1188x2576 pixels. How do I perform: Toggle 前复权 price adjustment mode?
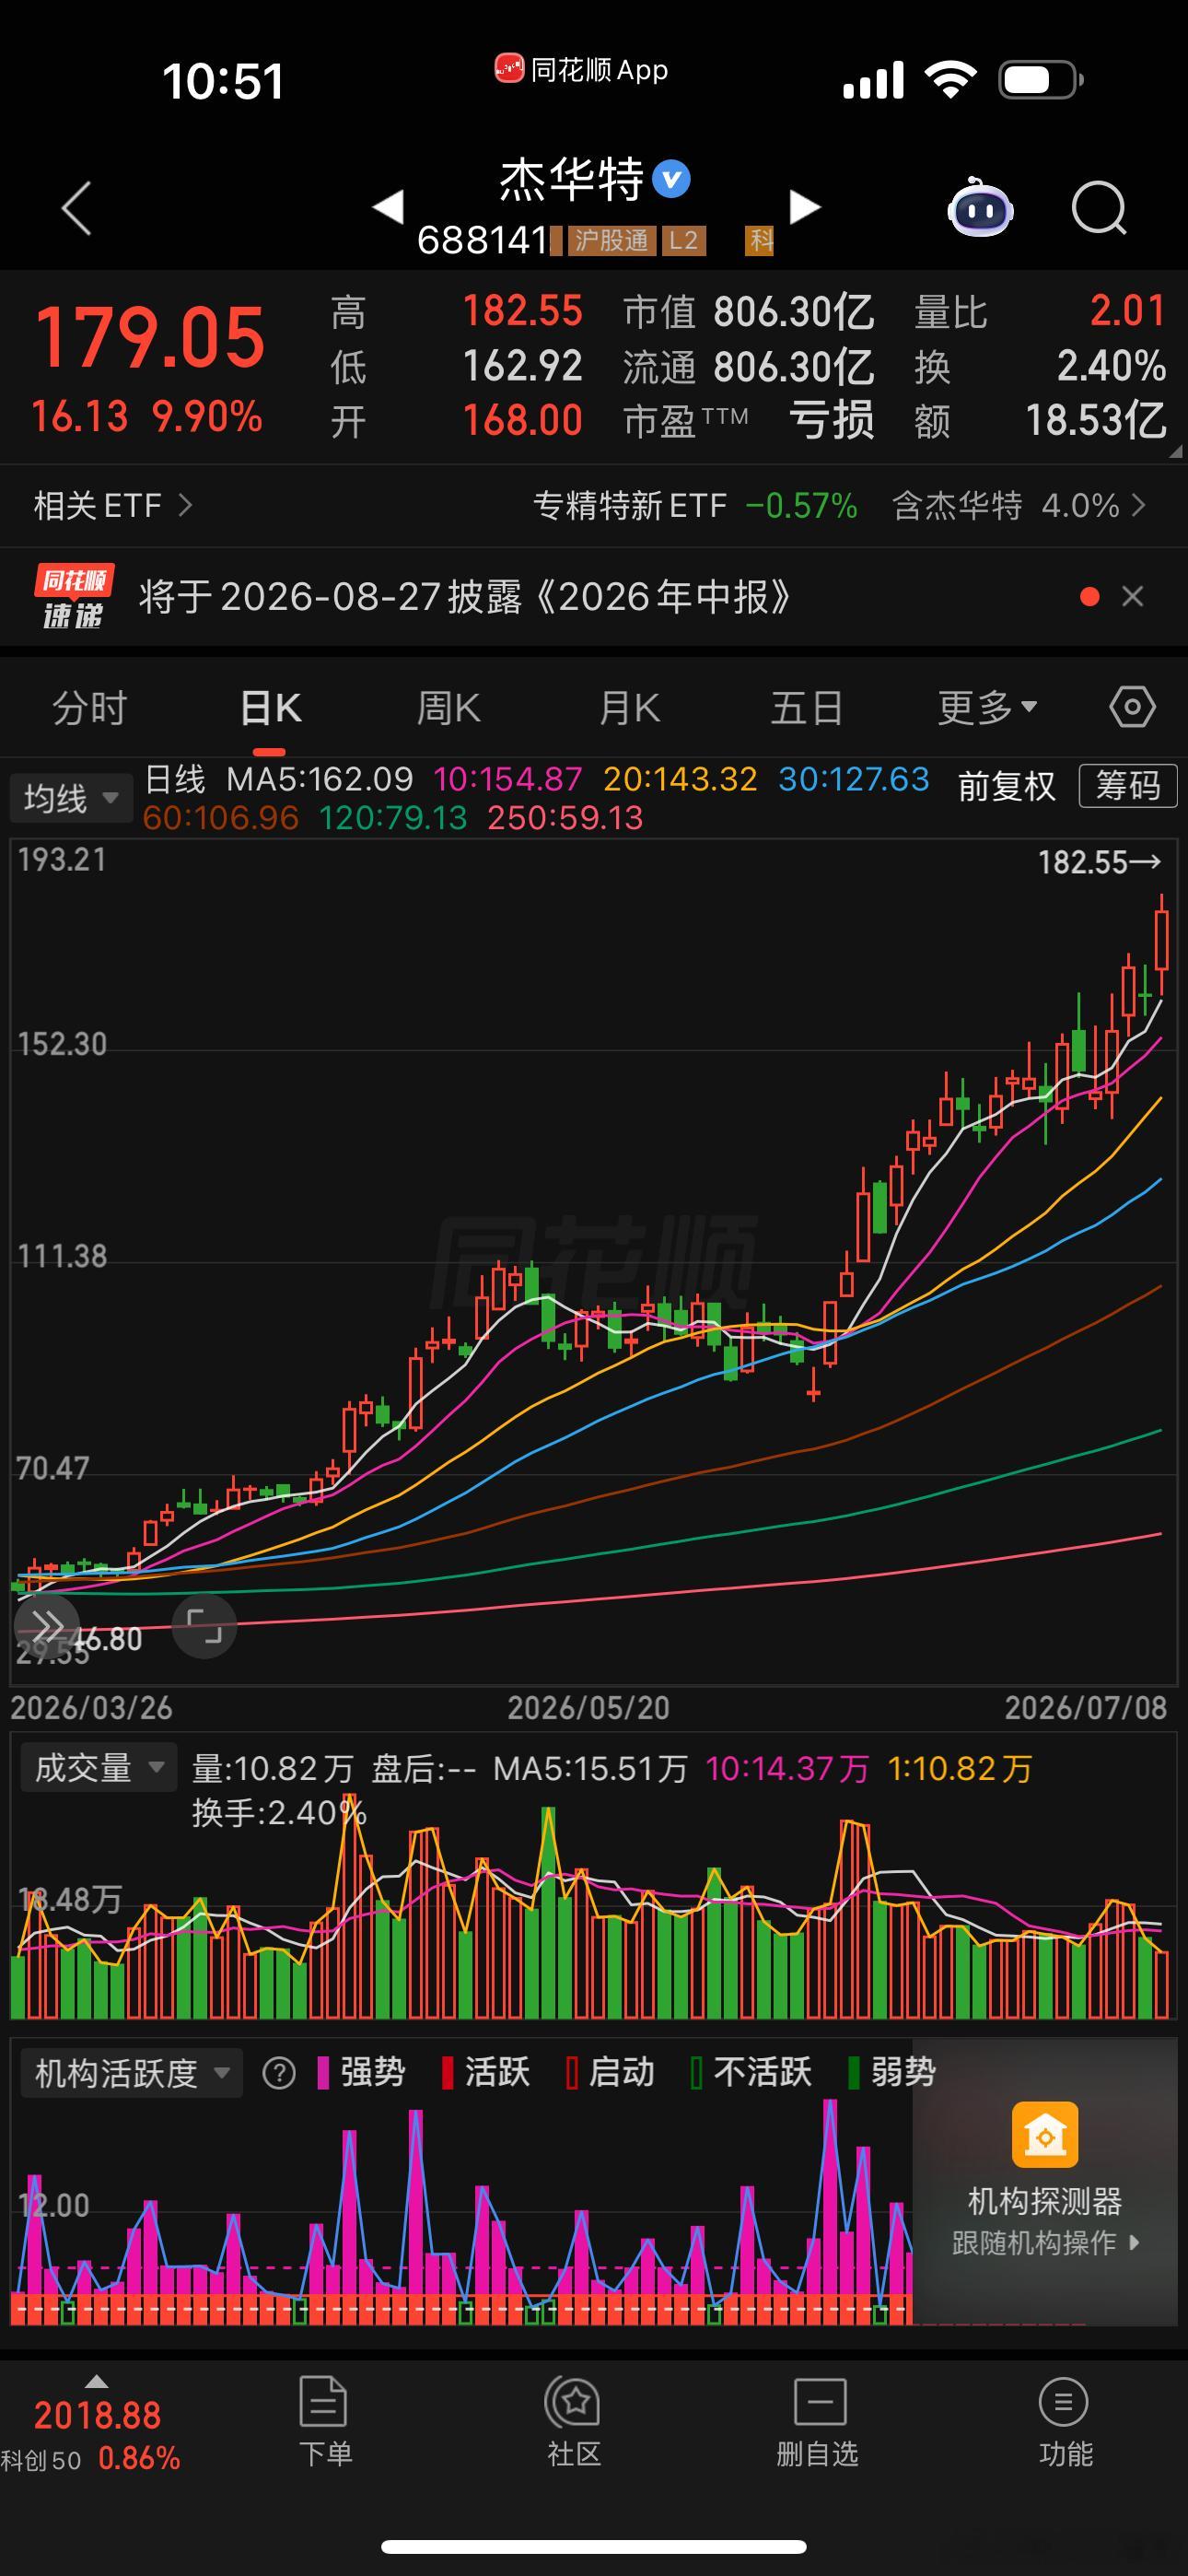(x=1006, y=786)
